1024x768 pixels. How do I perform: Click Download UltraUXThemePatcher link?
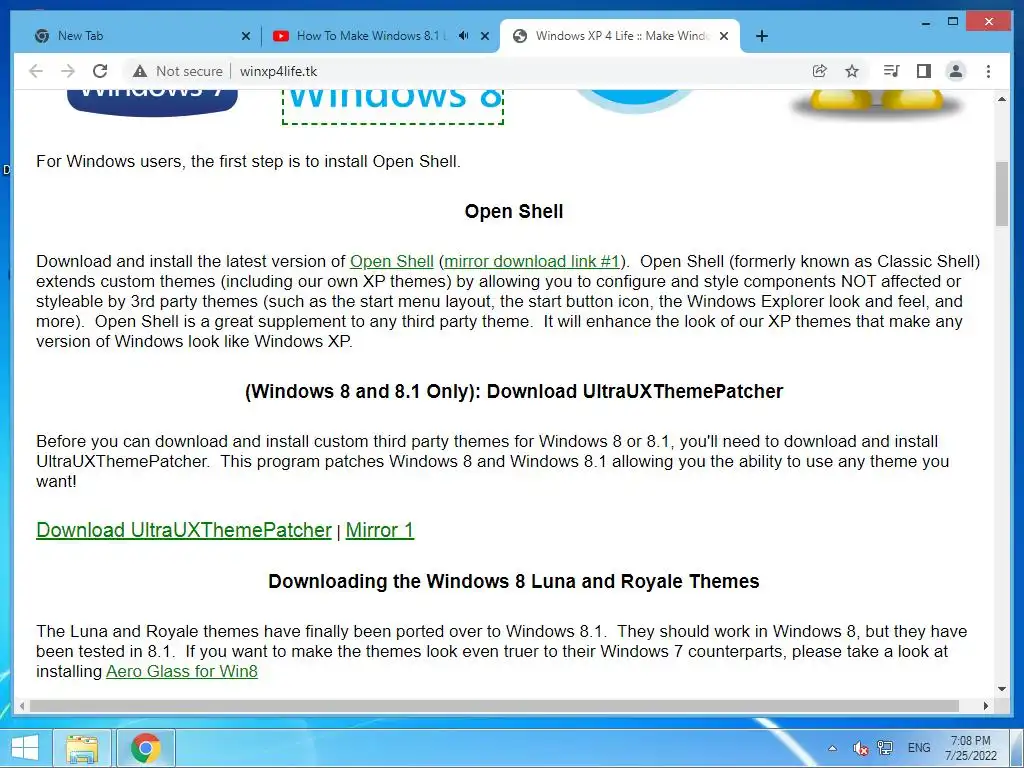click(184, 530)
